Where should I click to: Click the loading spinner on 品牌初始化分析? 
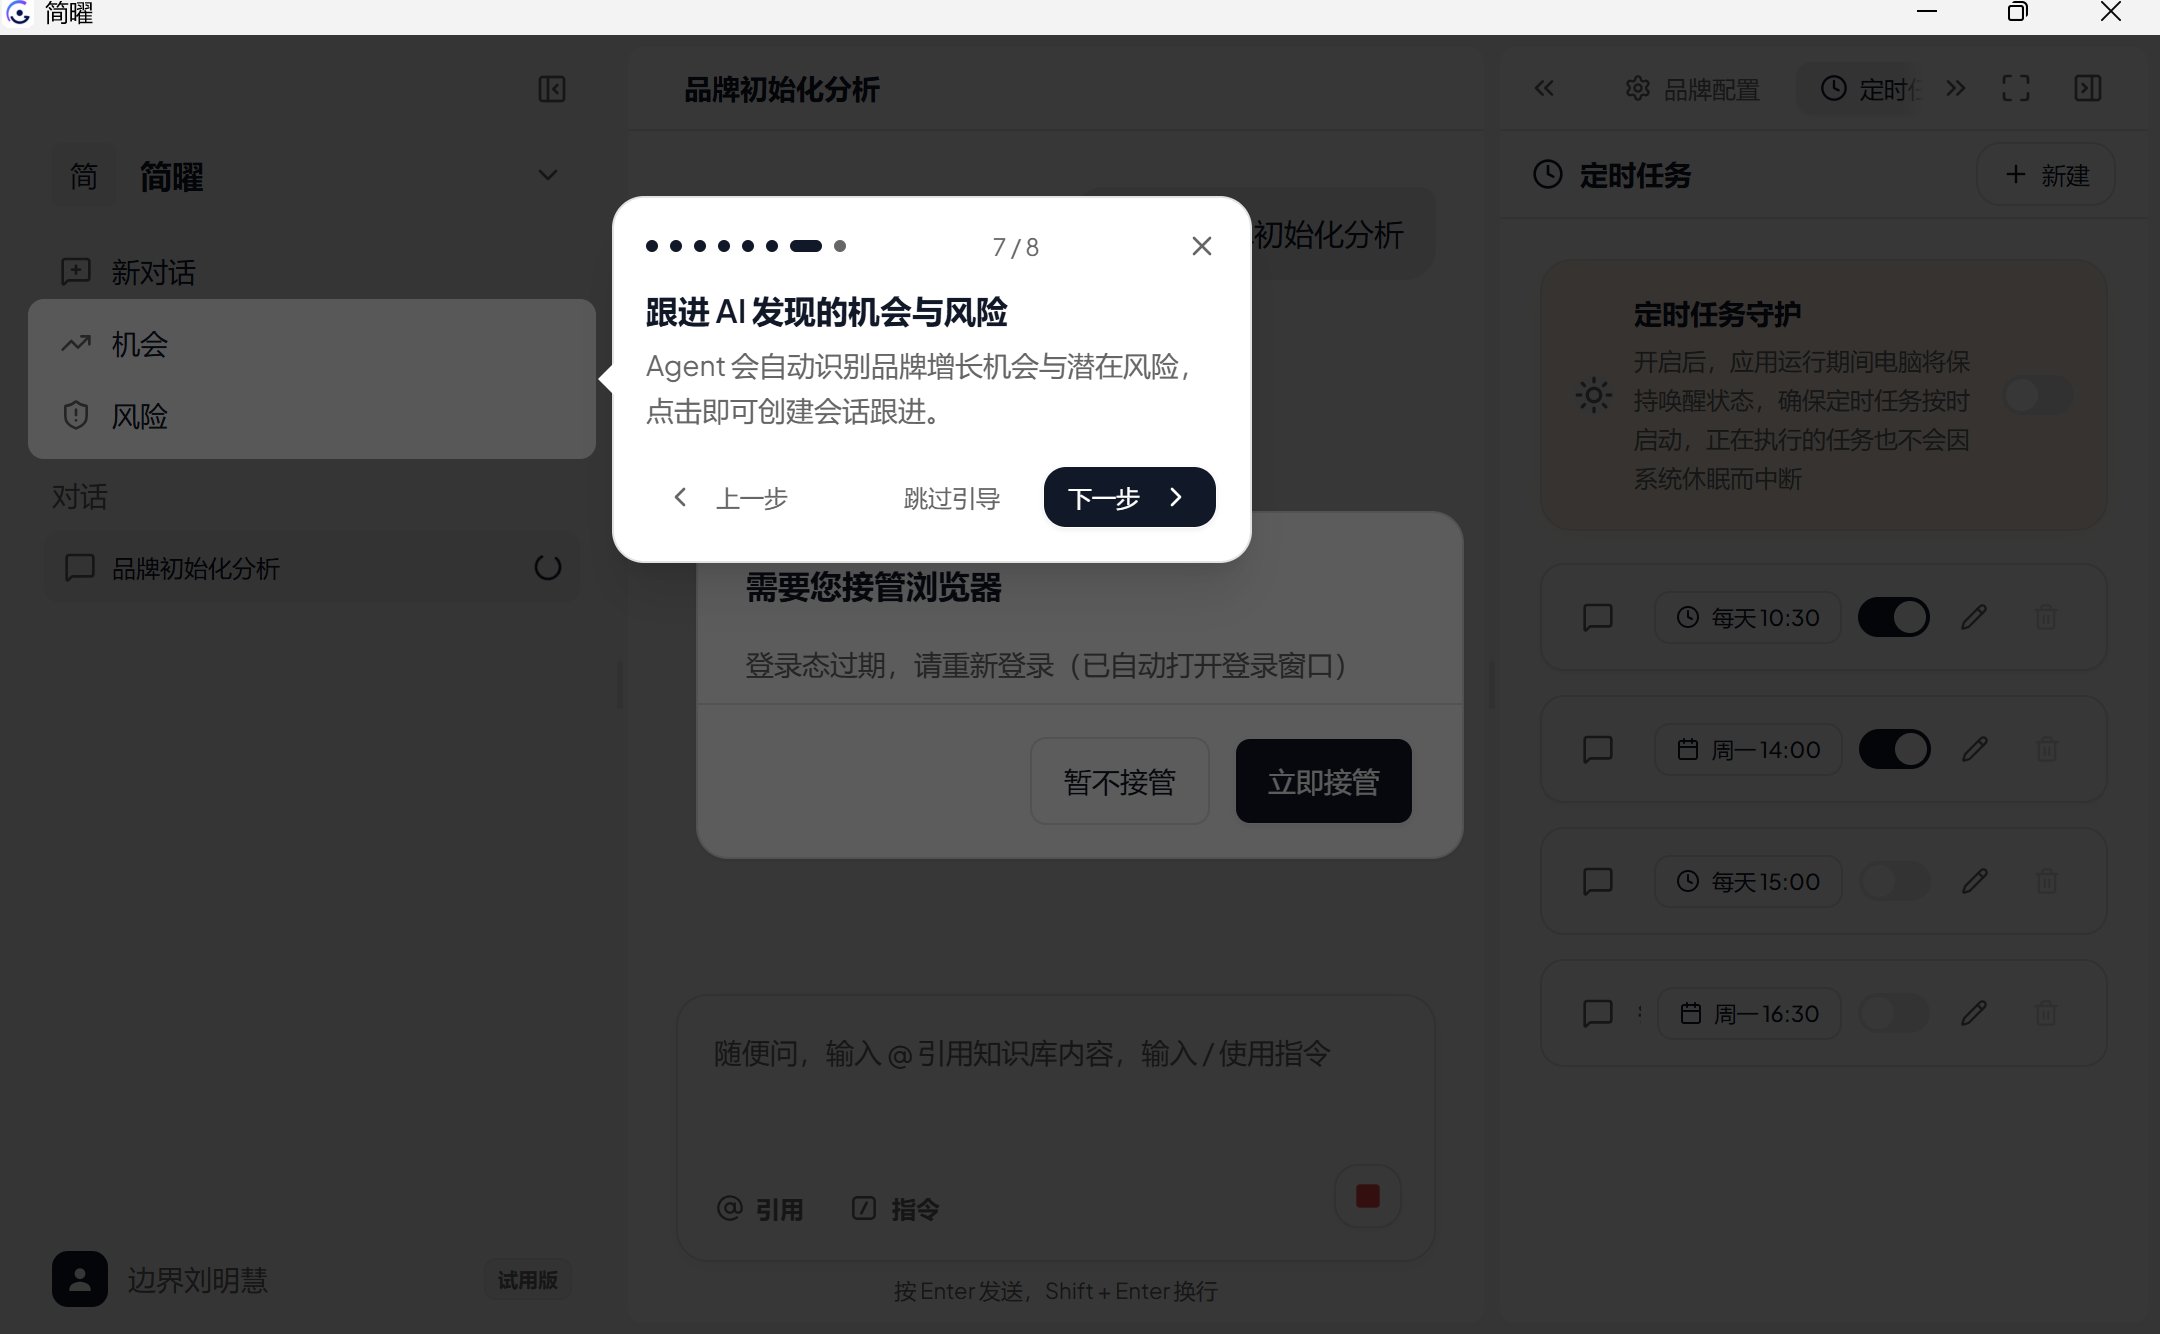pyautogui.click(x=548, y=568)
